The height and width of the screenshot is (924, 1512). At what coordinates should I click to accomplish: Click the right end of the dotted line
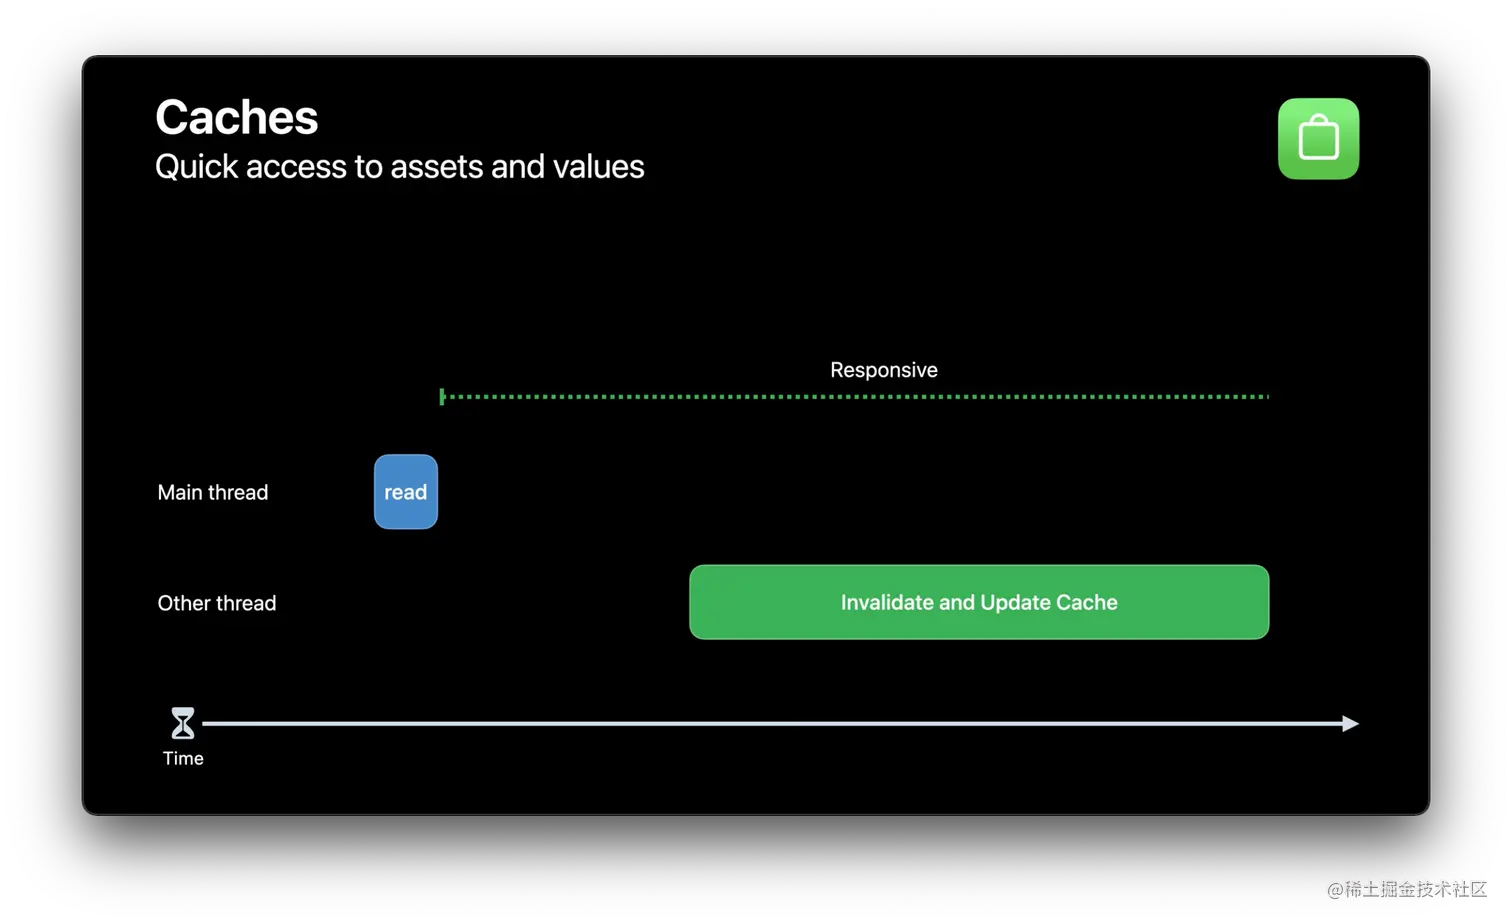point(1266,397)
